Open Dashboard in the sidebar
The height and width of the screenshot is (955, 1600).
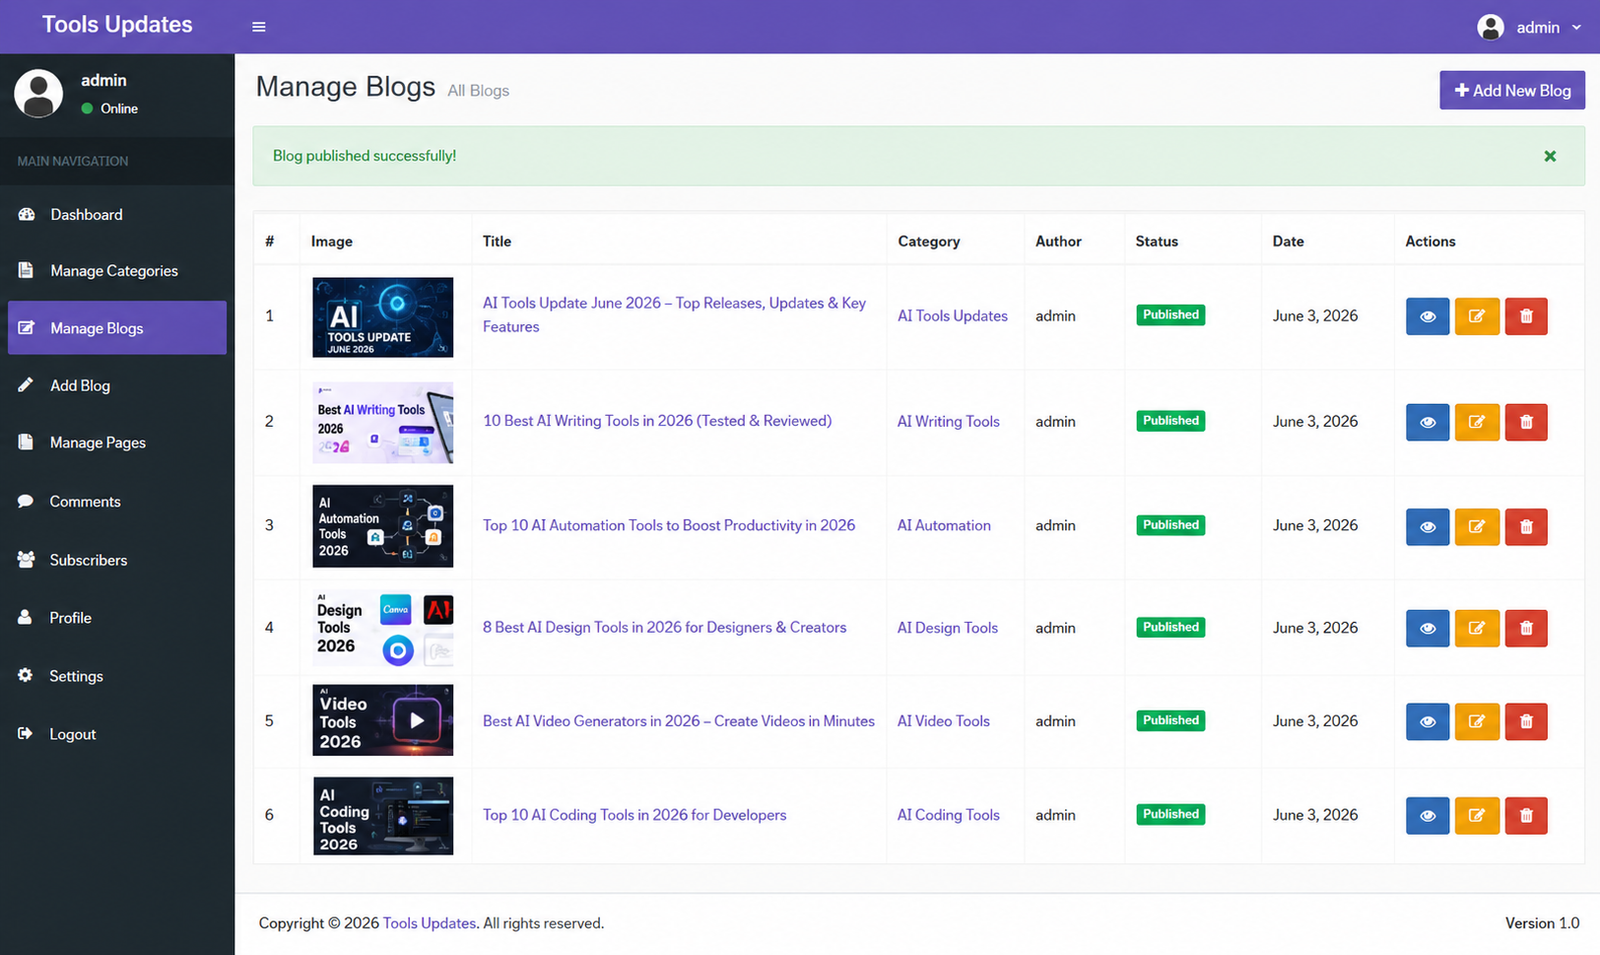[117, 214]
